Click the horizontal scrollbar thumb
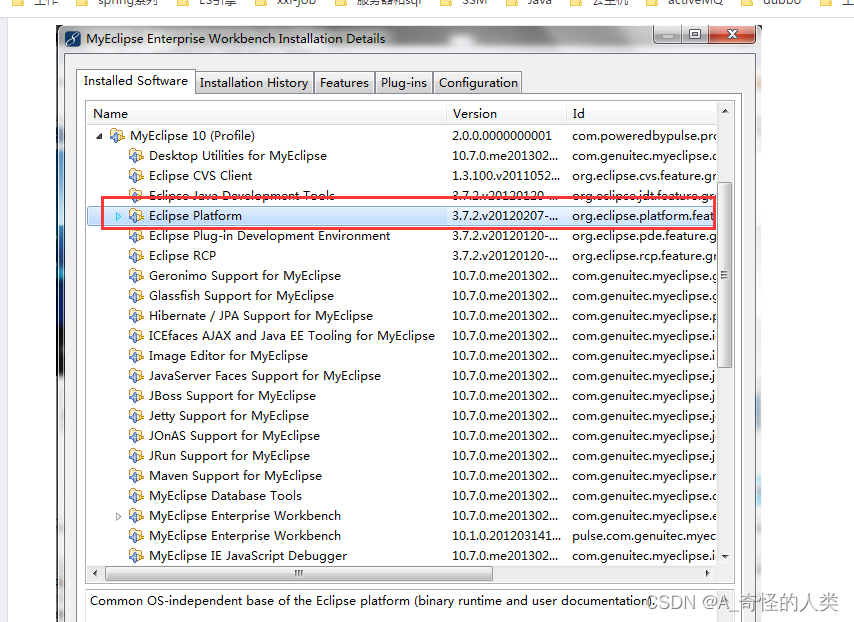This screenshot has width=854, height=622. tap(298, 573)
